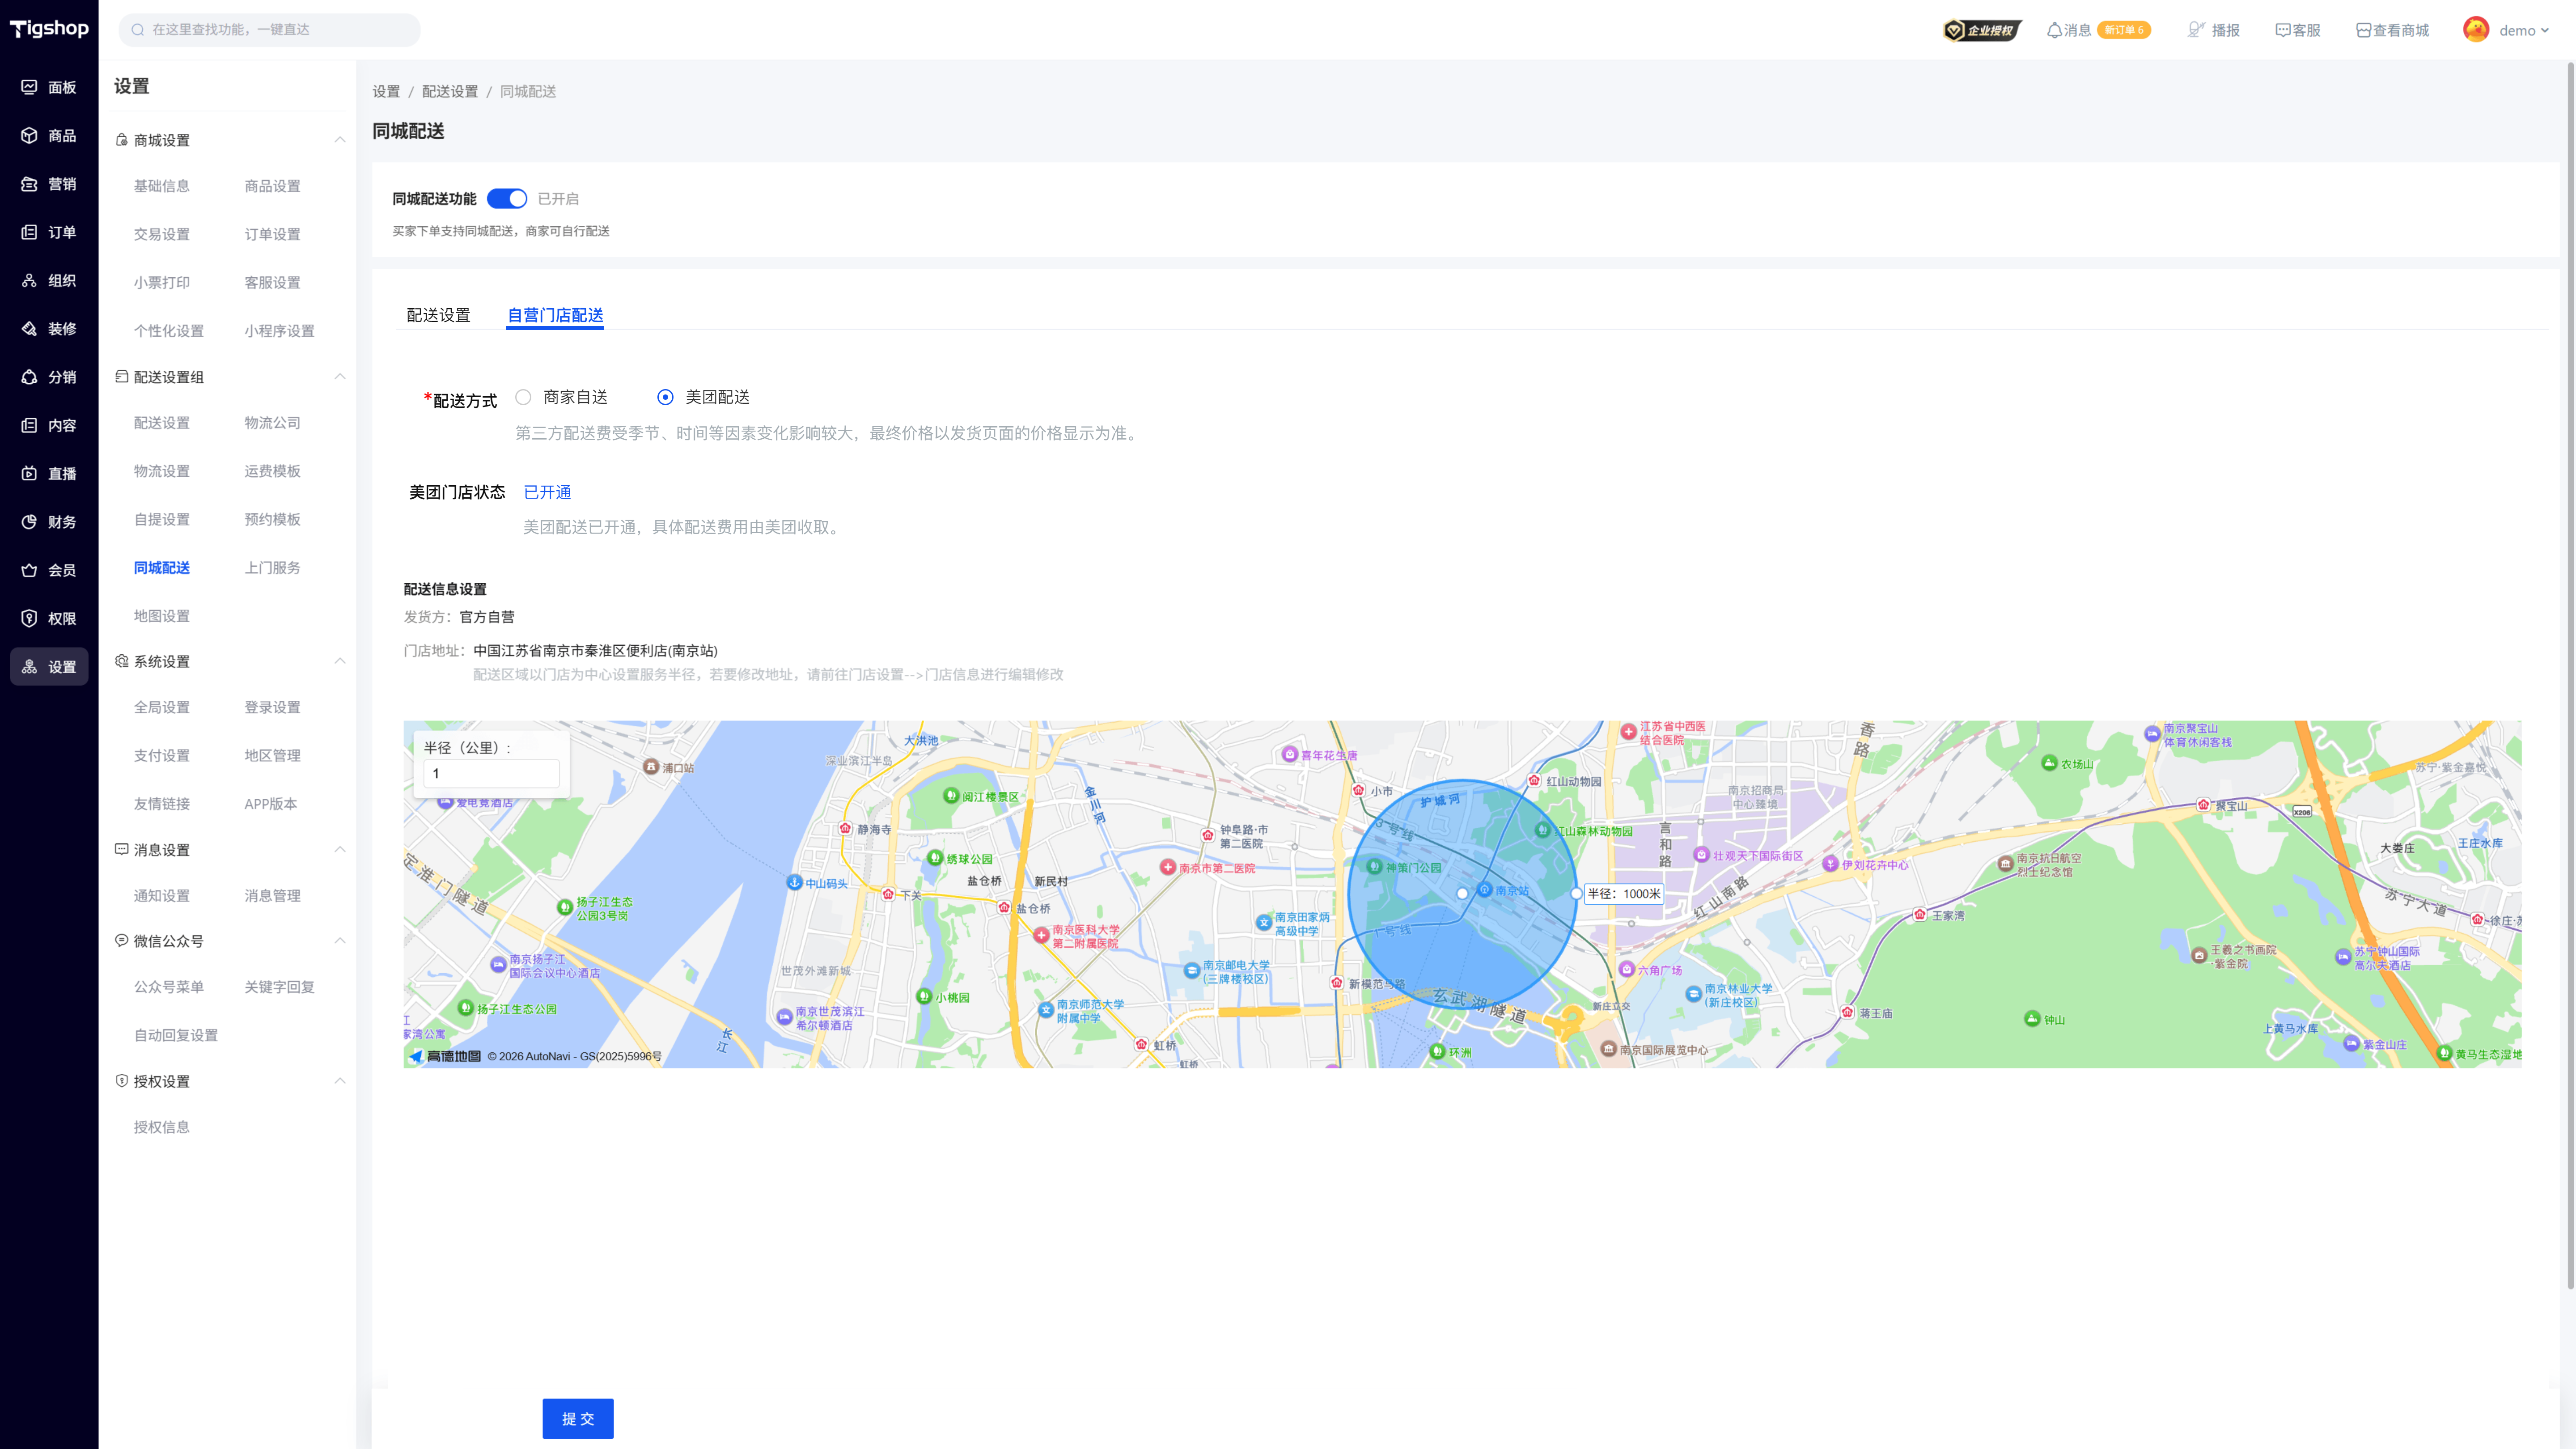
Task: Click the 设置 breadcrumb link
Action: [x=386, y=92]
